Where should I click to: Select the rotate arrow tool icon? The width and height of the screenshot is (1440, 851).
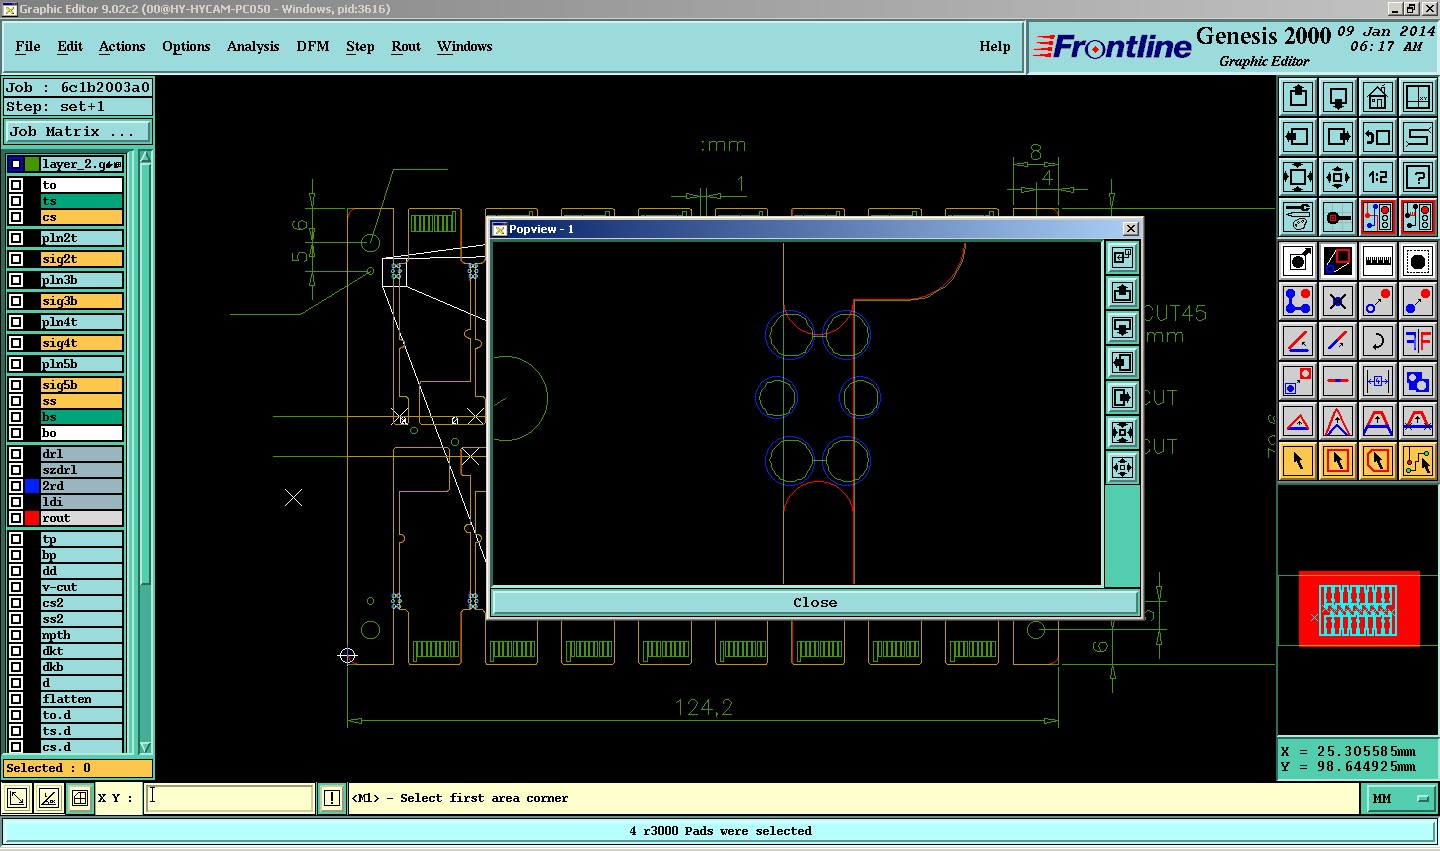[1378, 341]
